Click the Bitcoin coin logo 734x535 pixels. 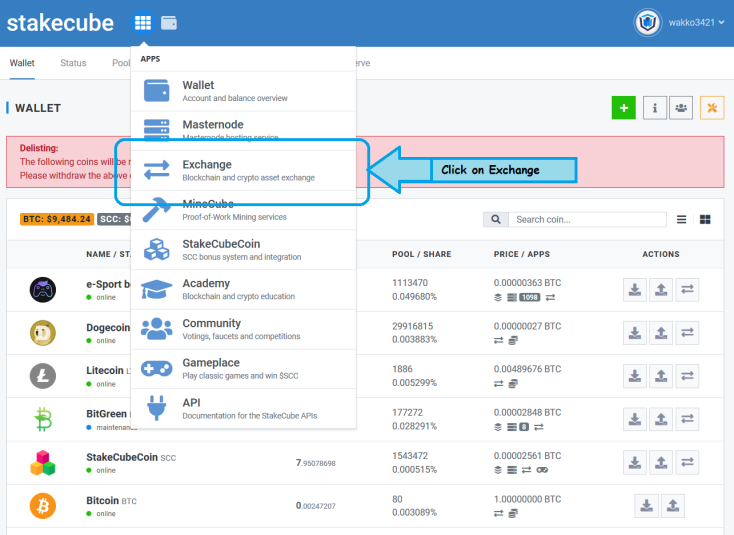(x=43, y=506)
